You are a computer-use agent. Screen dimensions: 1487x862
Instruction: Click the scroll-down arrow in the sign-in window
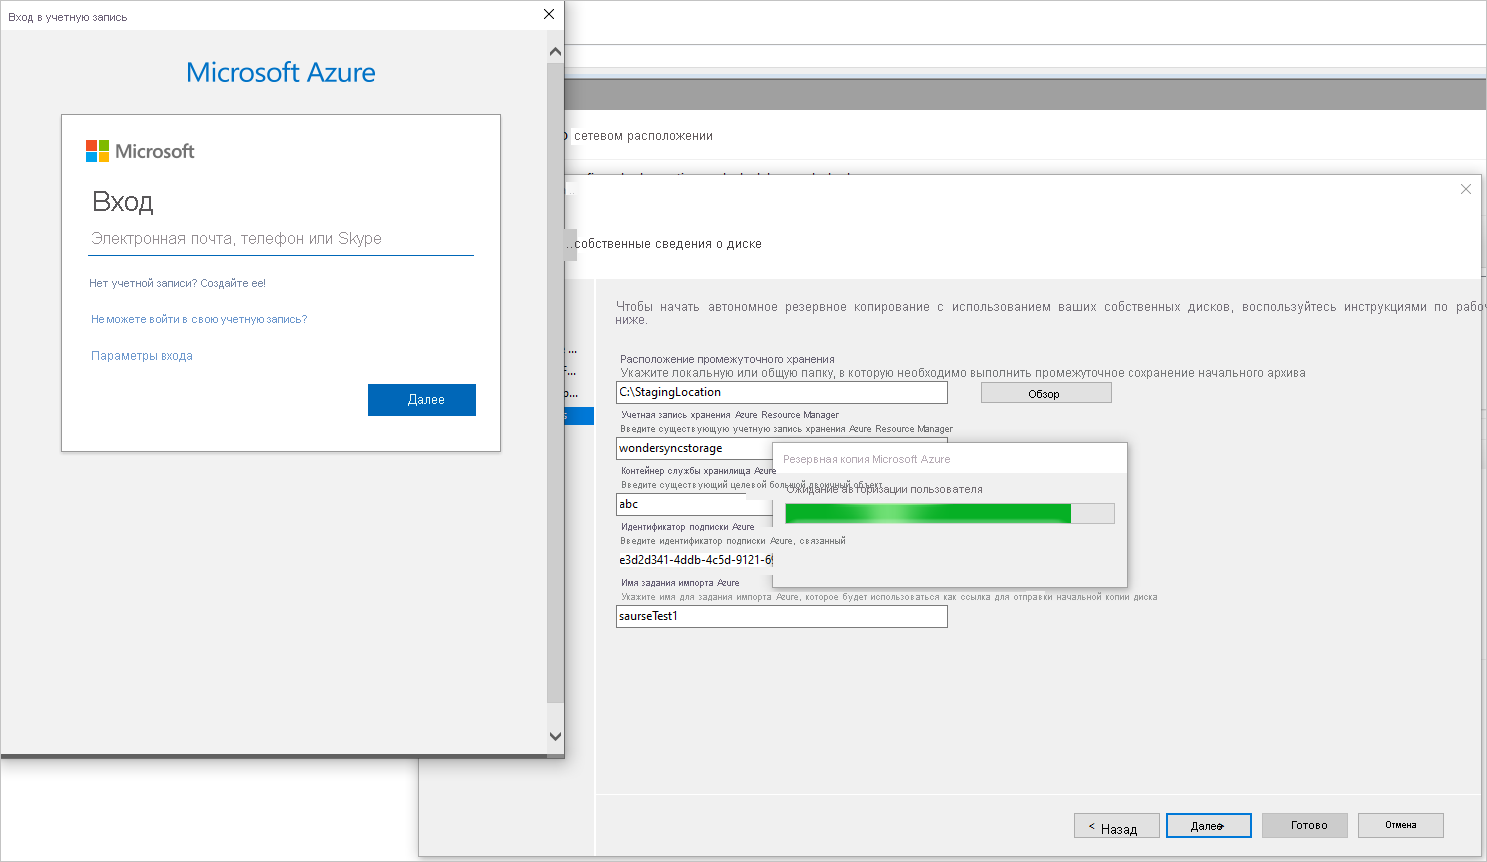[x=554, y=734]
